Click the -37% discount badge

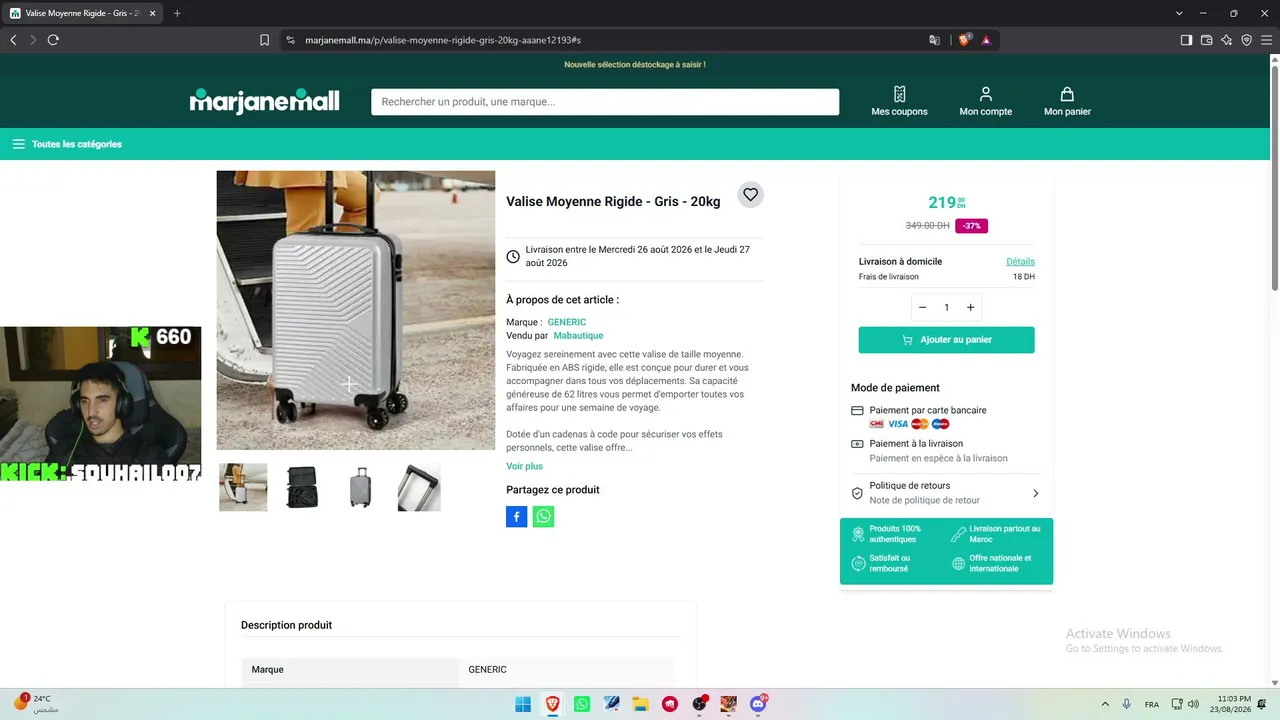[x=971, y=226]
